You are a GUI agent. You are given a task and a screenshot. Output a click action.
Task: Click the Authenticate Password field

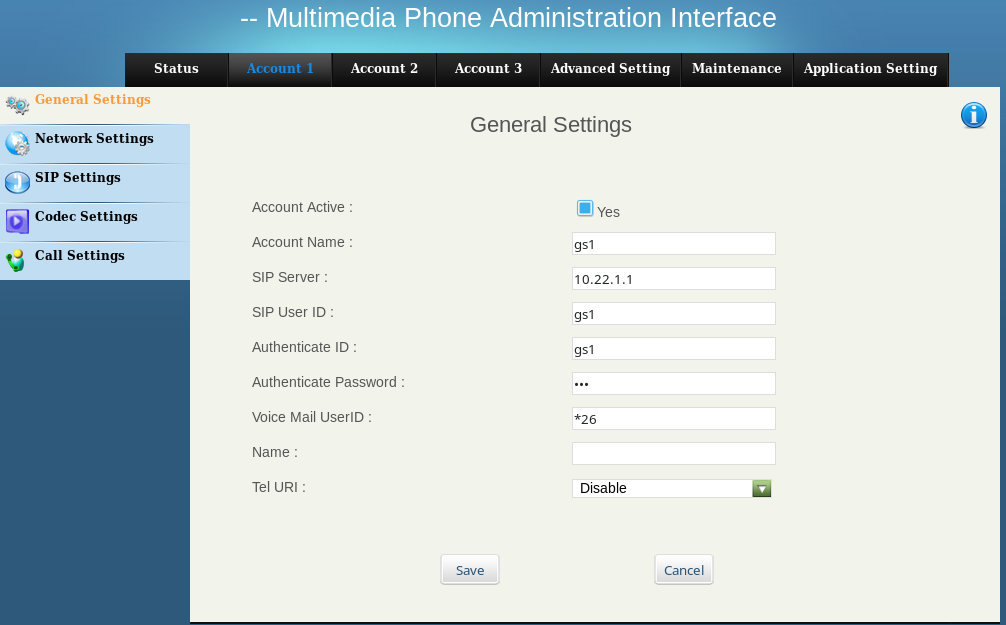673,384
